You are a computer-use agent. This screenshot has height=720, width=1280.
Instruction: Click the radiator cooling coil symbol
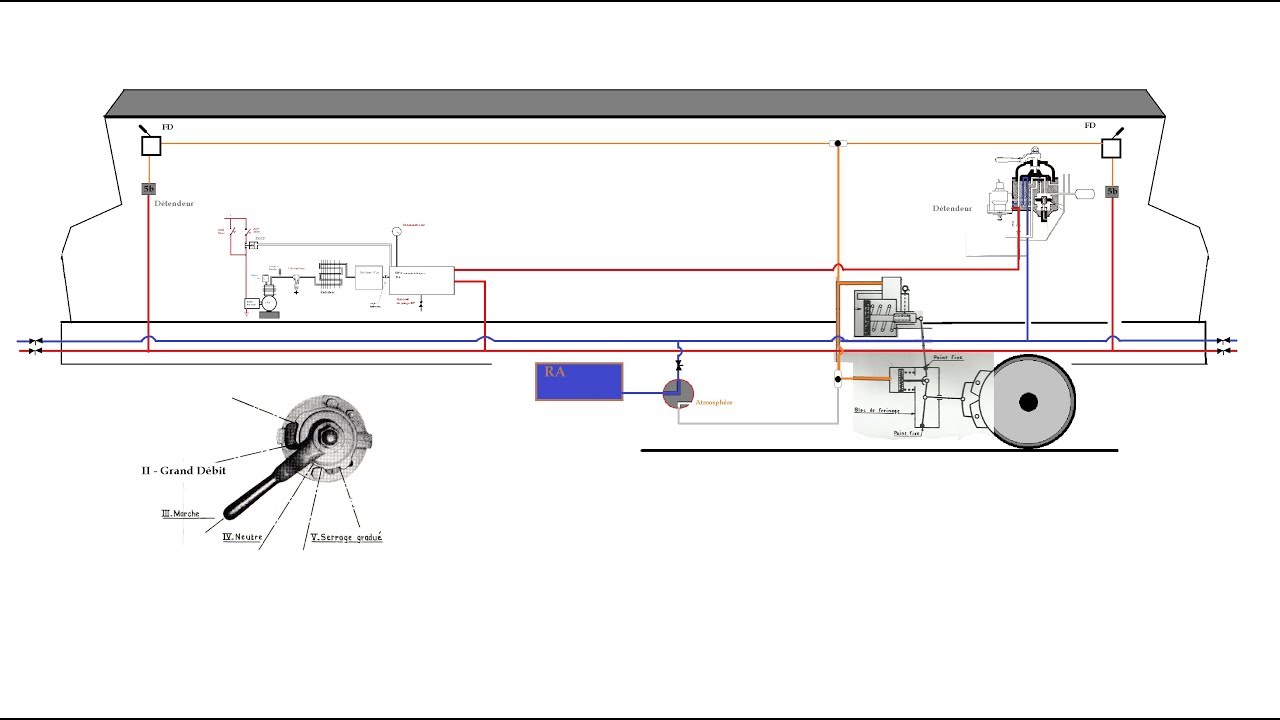coord(333,274)
